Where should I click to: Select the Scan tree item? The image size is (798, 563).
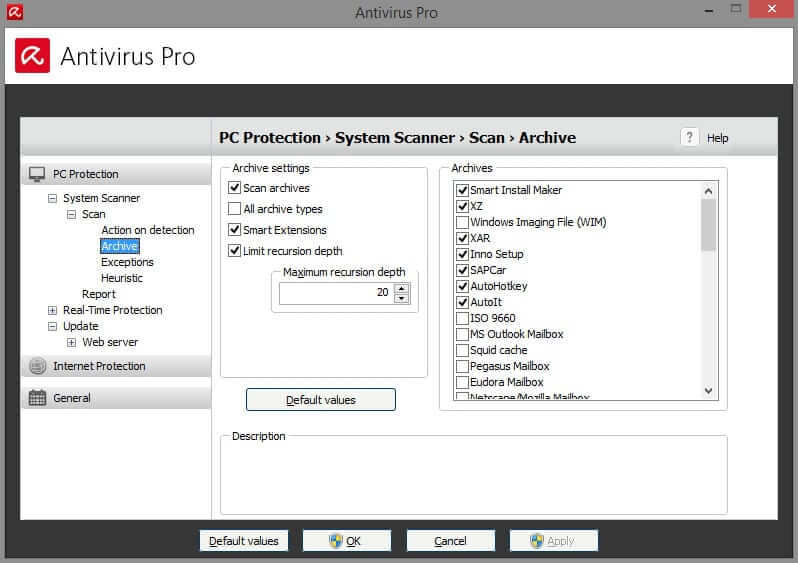(x=94, y=214)
